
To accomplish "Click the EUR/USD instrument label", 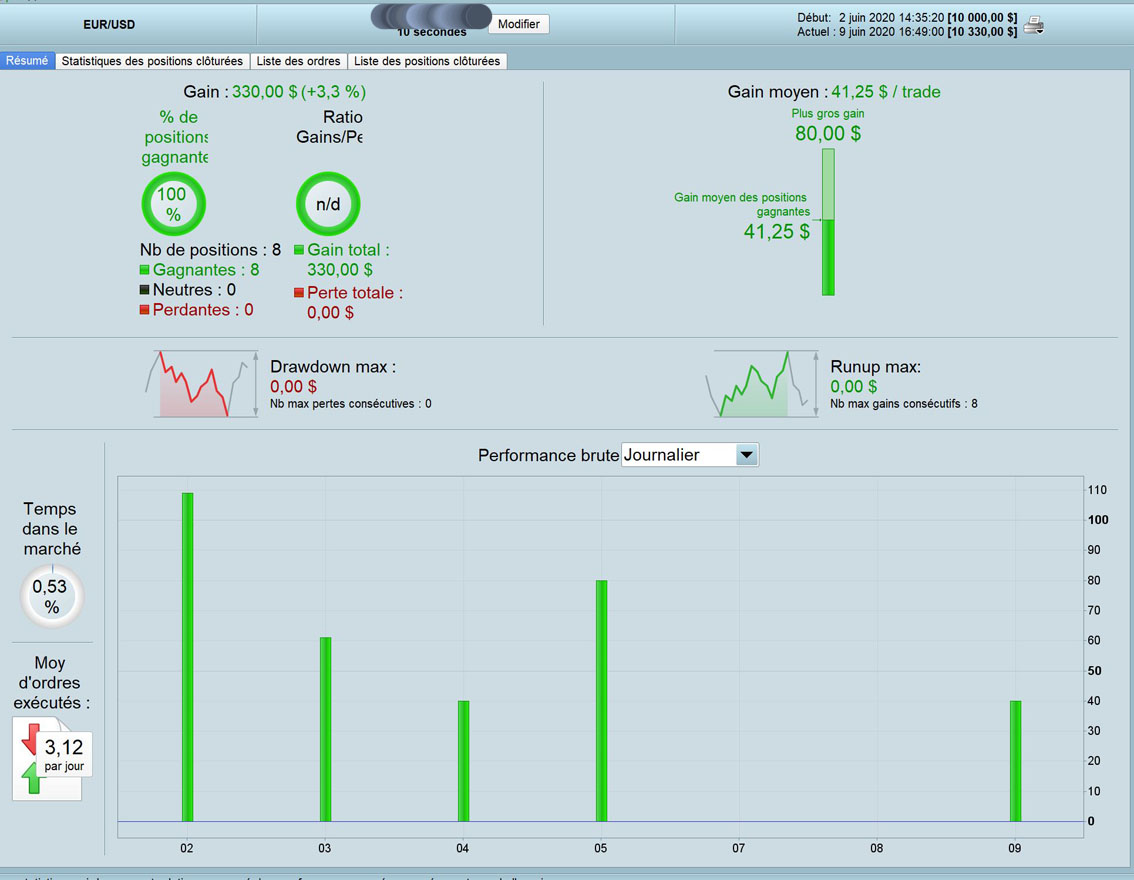I will (109, 25).
